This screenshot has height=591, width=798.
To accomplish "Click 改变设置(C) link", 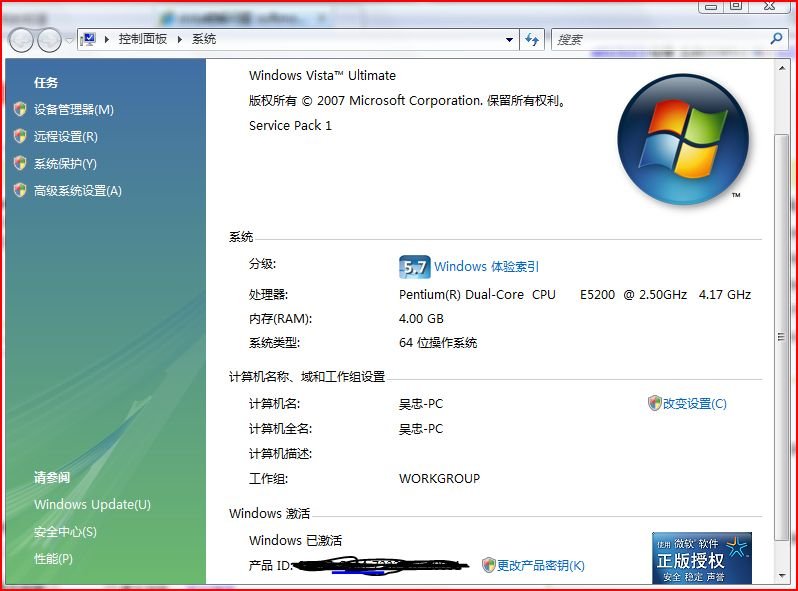I will tap(695, 404).
